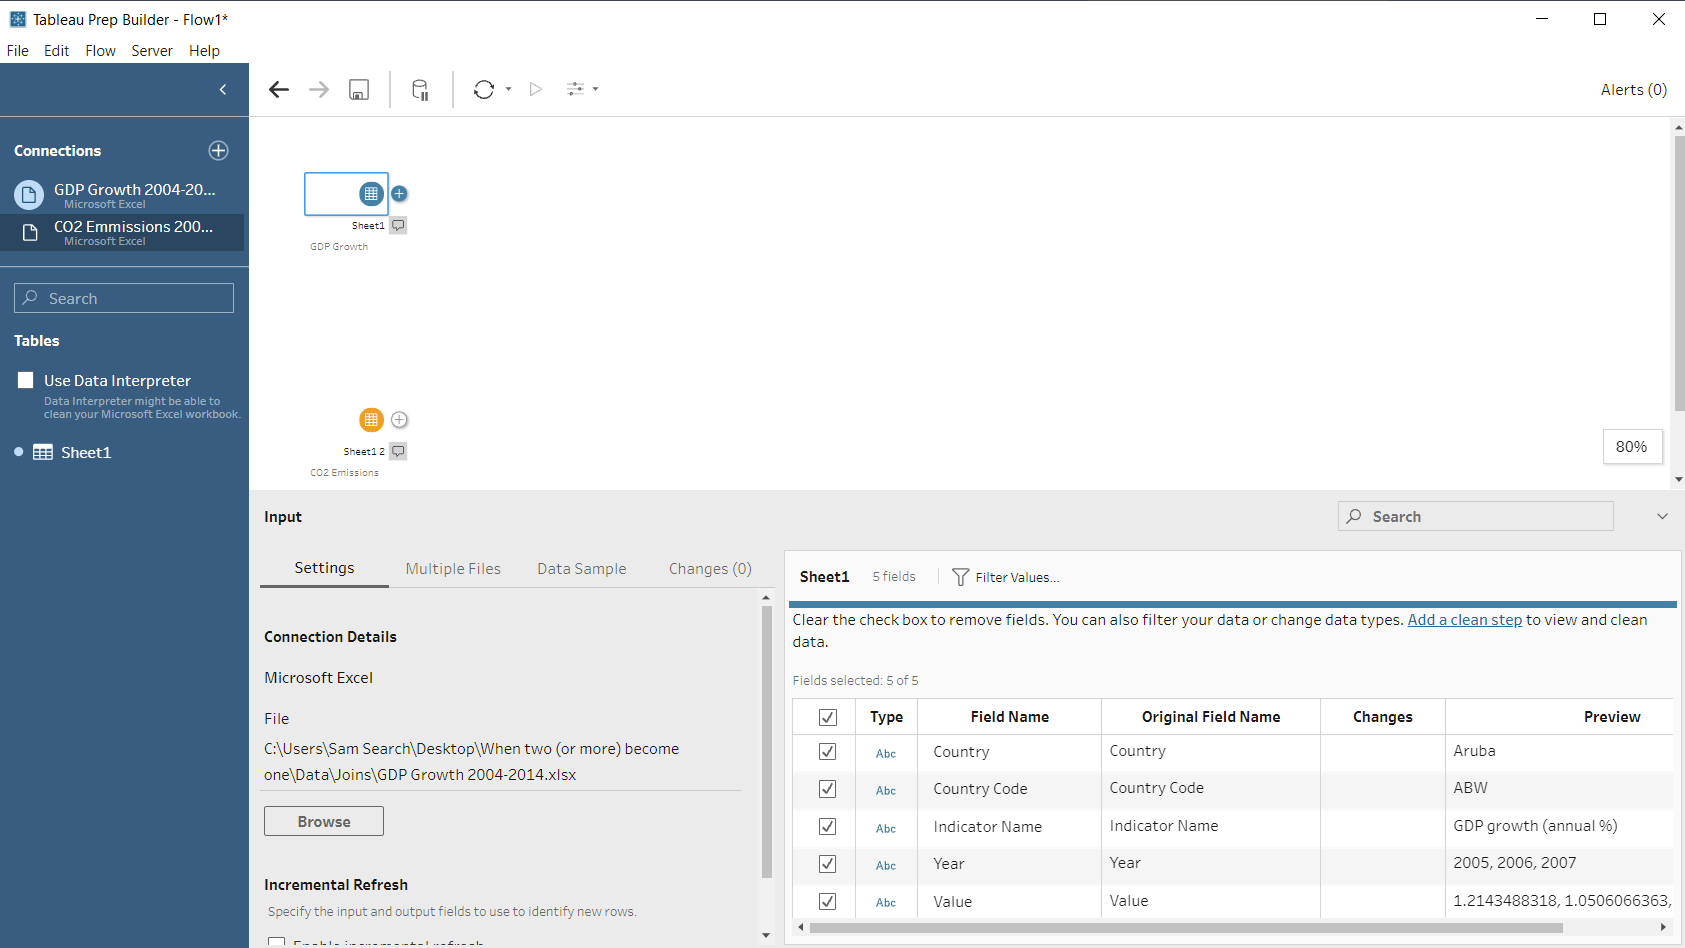Follow the Add a clean step link
Screen dimensions: 1685x948
[x=1464, y=619]
